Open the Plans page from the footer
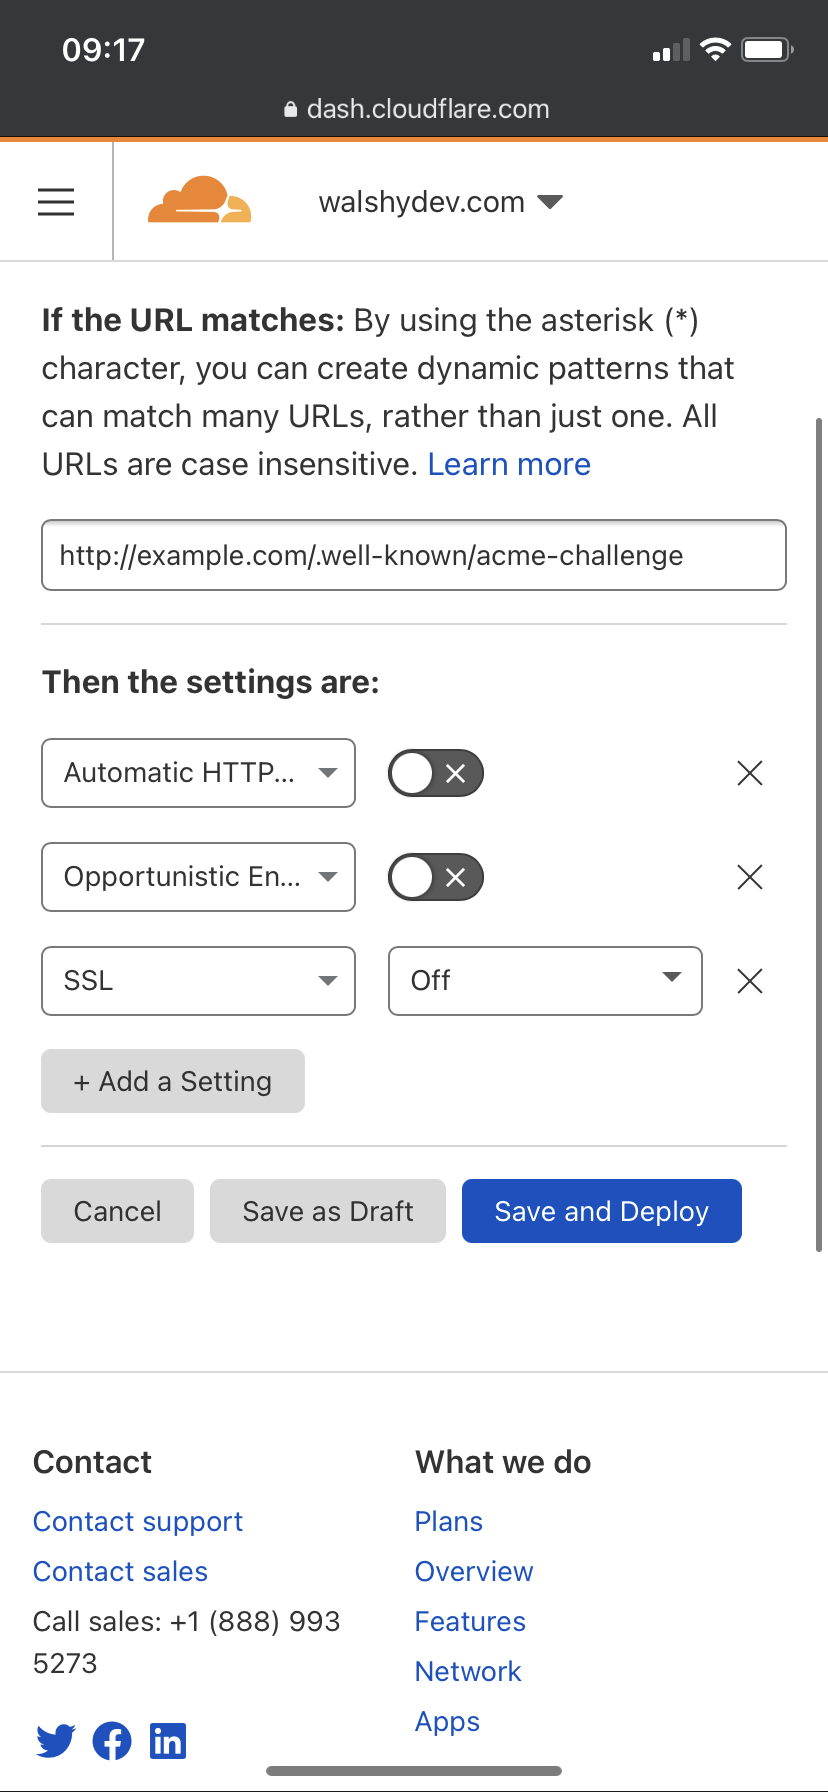This screenshot has width=828, height=1792. click(x=448, y=1521)
